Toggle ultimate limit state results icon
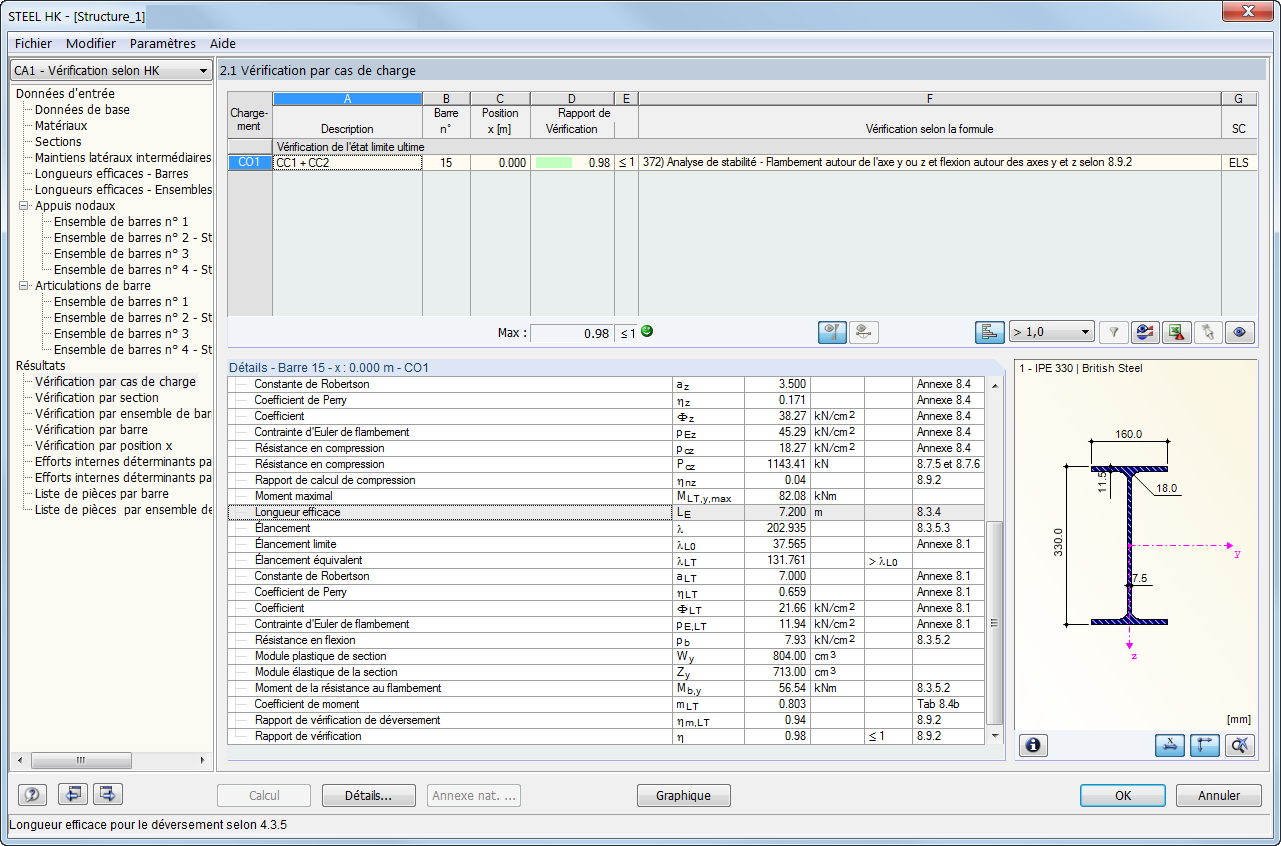This screenshot has height=846, width=1281. [x=832, y=333]
